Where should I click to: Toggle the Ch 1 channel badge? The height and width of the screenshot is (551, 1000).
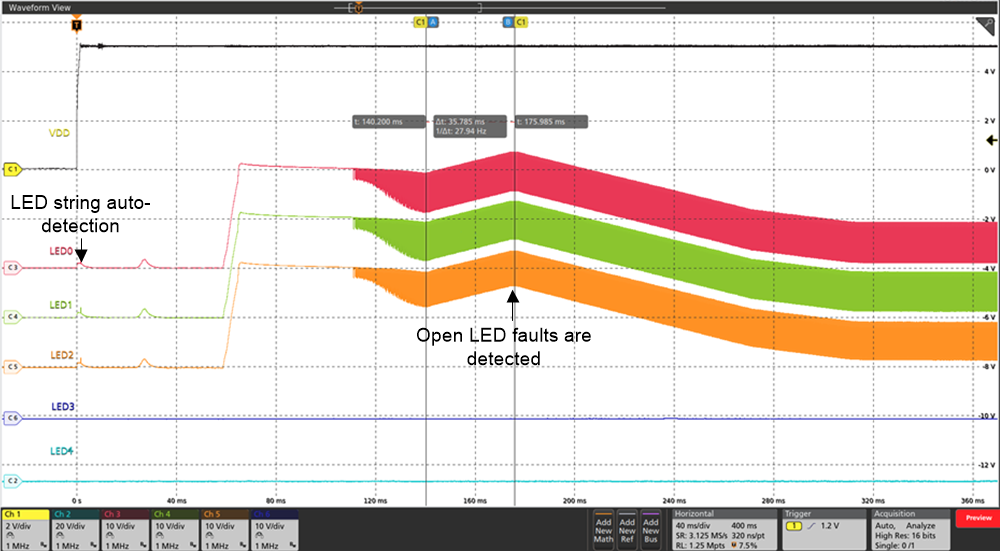[x=25, y=529]
